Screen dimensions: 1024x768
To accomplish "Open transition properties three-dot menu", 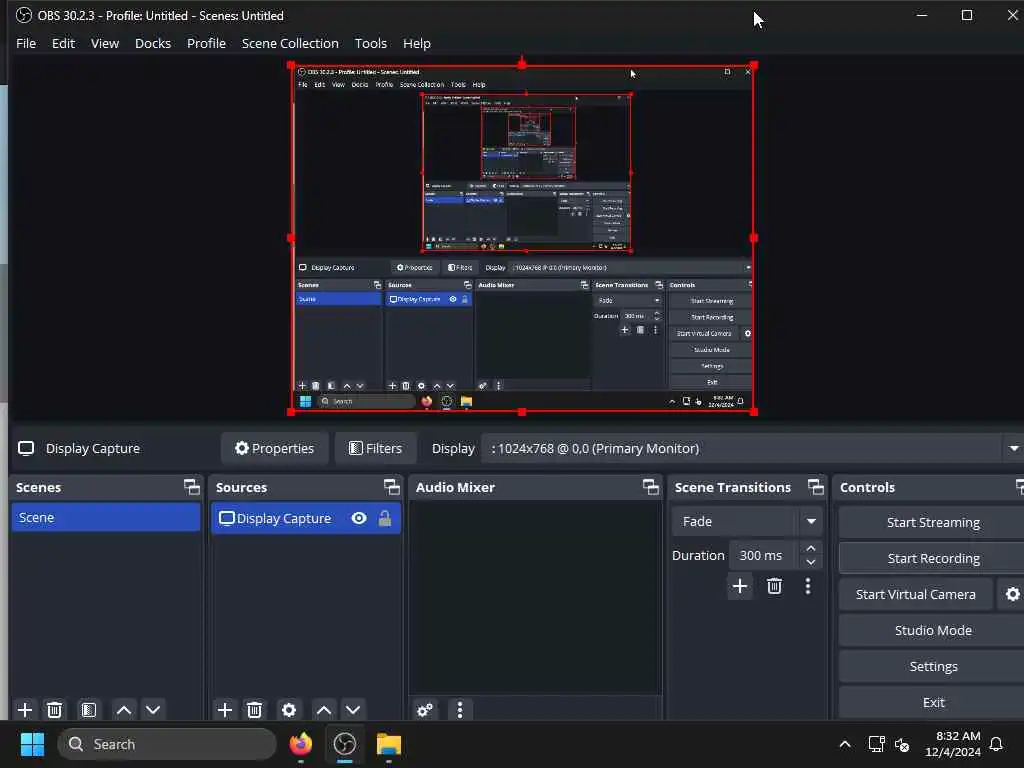I will click(x=808, y=586).
